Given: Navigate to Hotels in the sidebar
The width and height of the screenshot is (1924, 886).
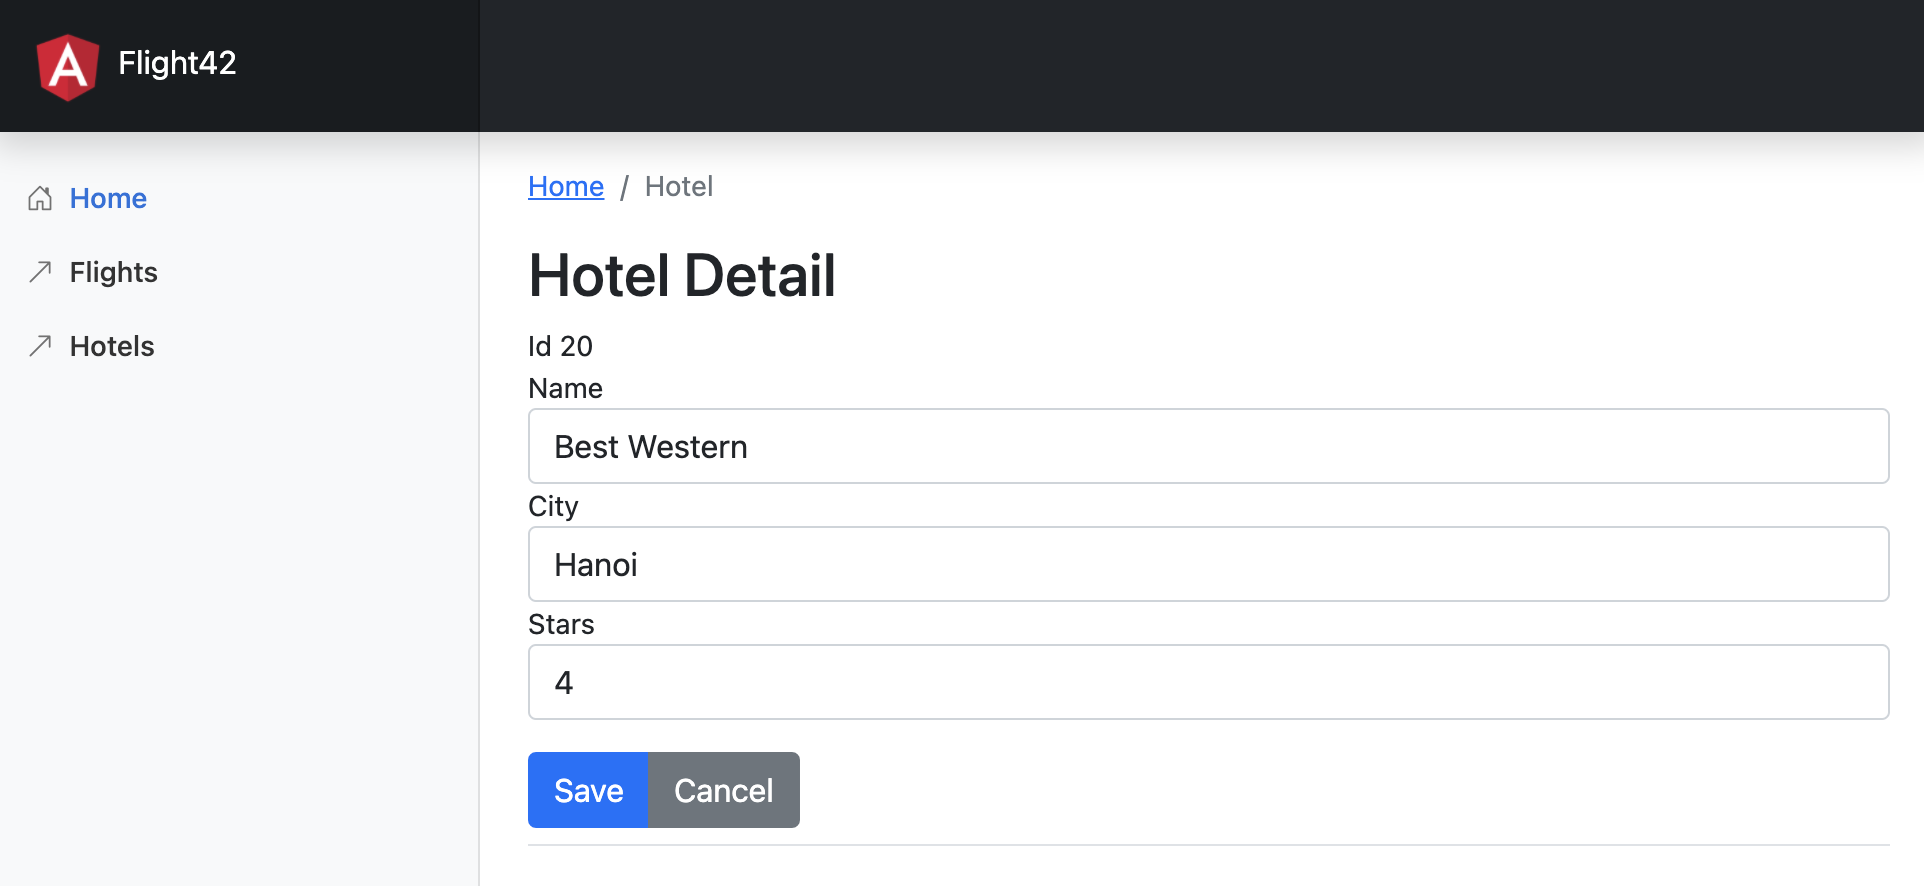Looking at the screenshot, I should coord(112,346).
